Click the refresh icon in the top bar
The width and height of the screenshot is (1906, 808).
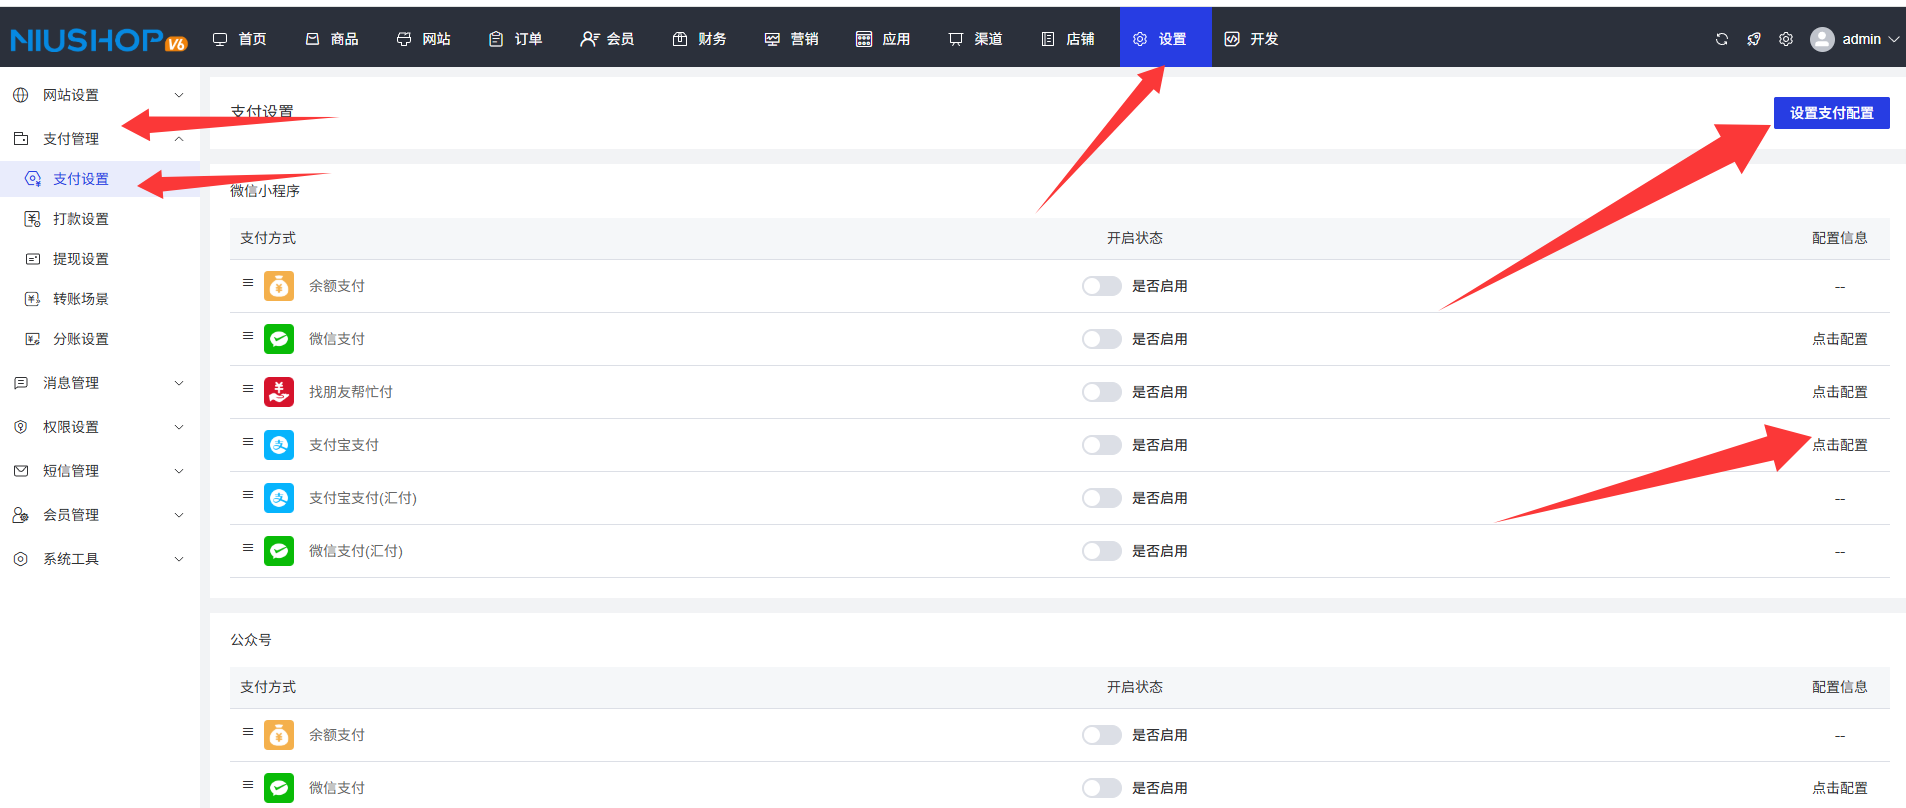click(x=1721, y=39)
